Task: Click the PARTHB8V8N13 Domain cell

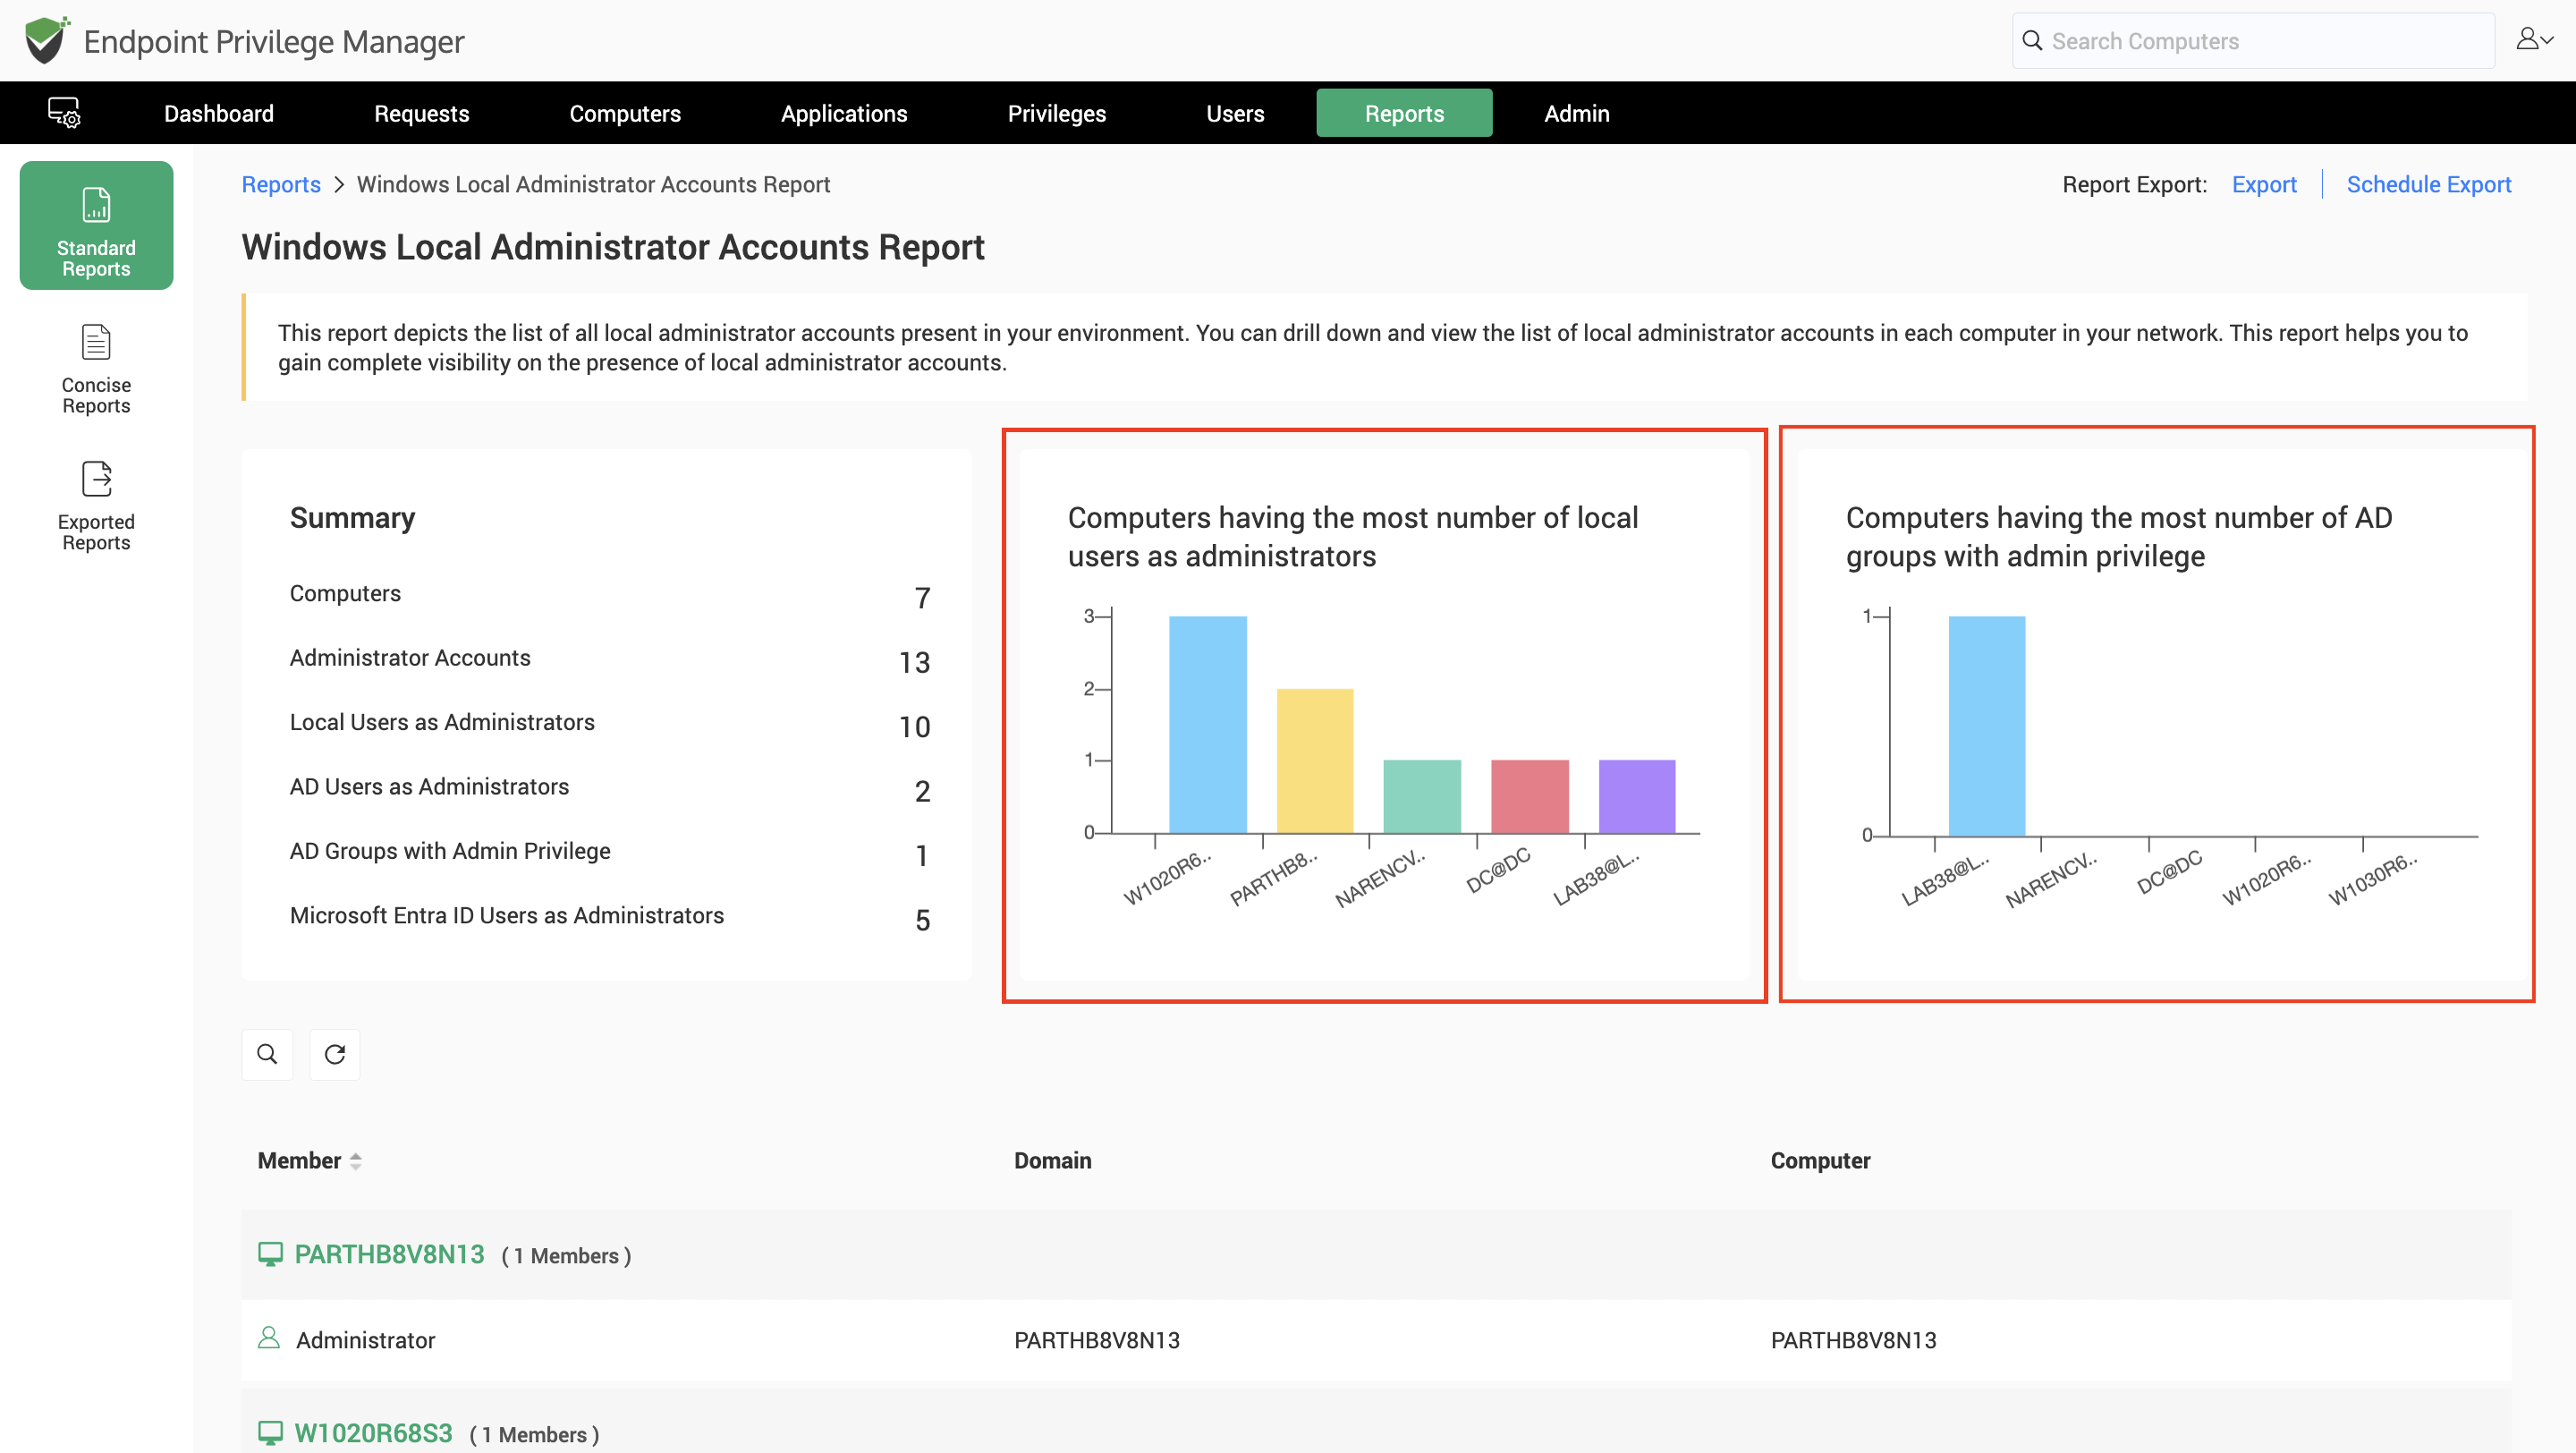Action: [1097, 1340]
